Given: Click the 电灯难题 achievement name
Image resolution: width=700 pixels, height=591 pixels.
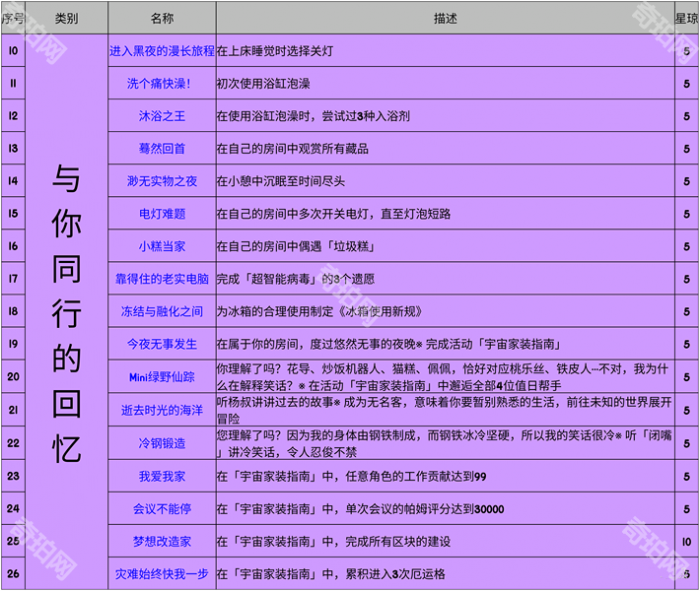Looking at the screenshot, I should coord(161,214).
